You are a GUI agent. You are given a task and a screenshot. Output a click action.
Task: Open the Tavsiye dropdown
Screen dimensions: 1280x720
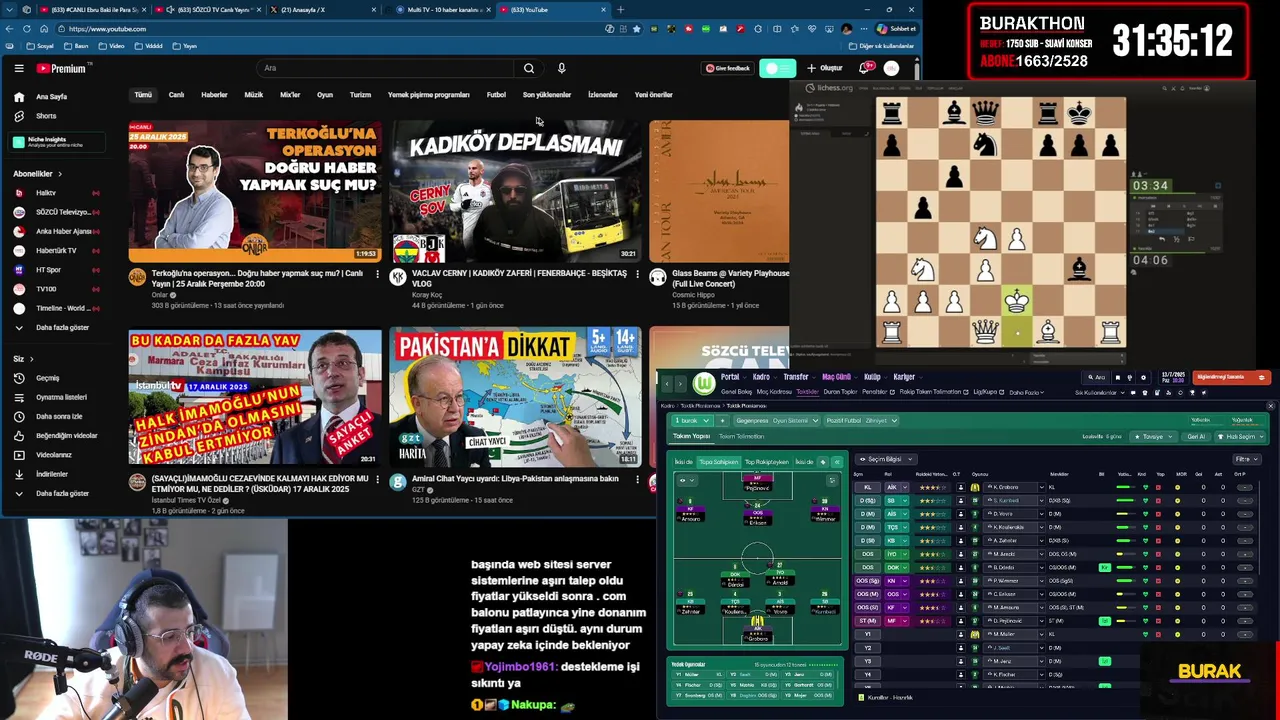coord(1153,436)
